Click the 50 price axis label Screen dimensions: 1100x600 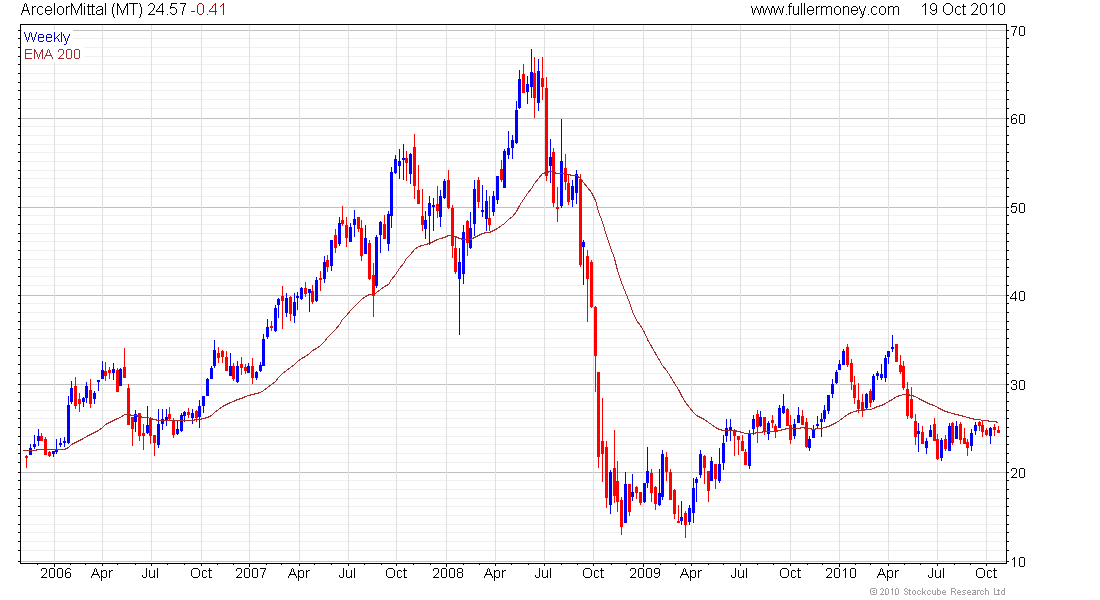(1017, 208)
